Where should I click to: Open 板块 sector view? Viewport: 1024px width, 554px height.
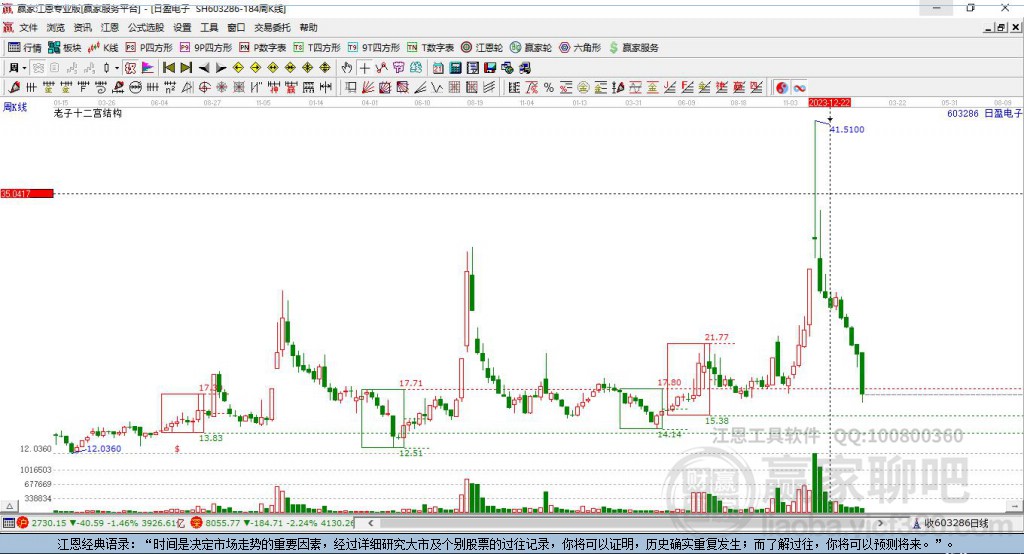65,48
